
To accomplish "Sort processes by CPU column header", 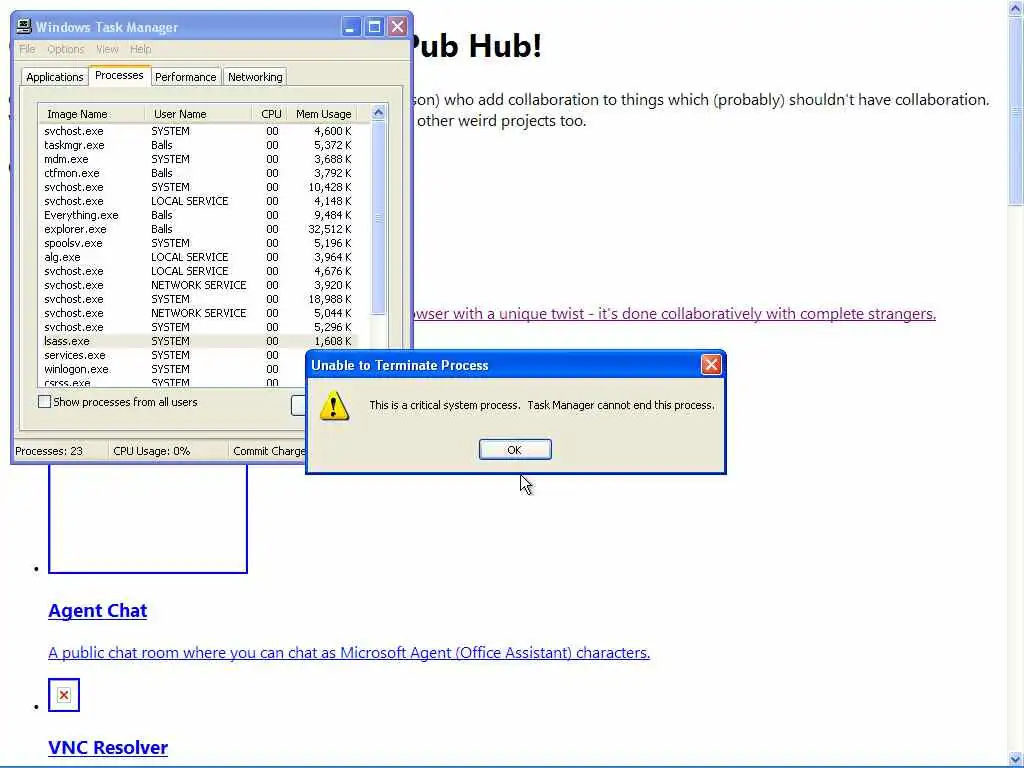I will pyautogui.click(x=270, y=114).
